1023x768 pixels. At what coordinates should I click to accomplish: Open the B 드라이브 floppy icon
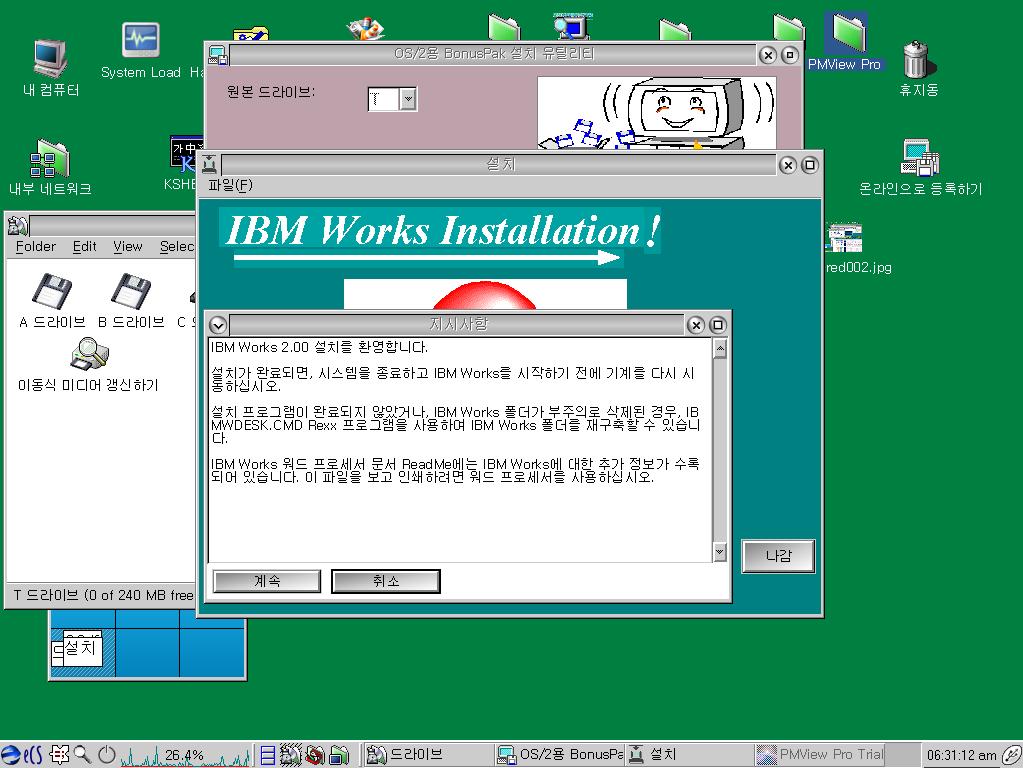[x=131, y=300]
